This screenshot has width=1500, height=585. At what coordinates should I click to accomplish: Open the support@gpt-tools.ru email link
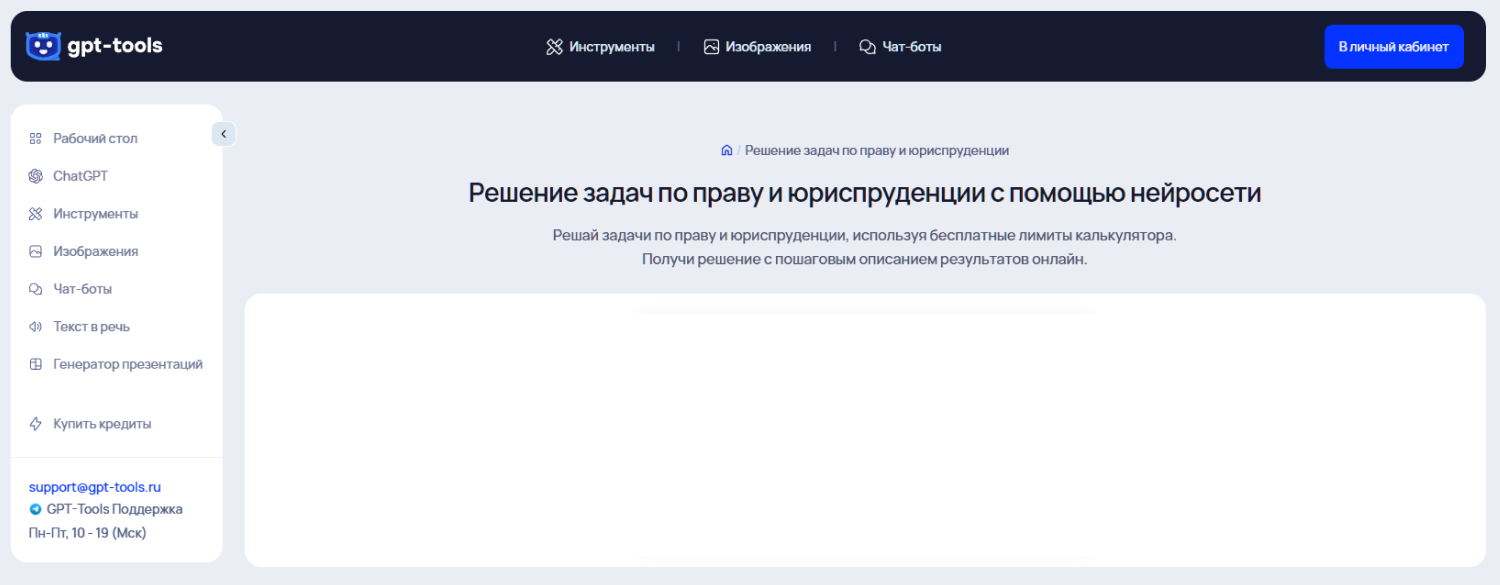click(94, 486)
